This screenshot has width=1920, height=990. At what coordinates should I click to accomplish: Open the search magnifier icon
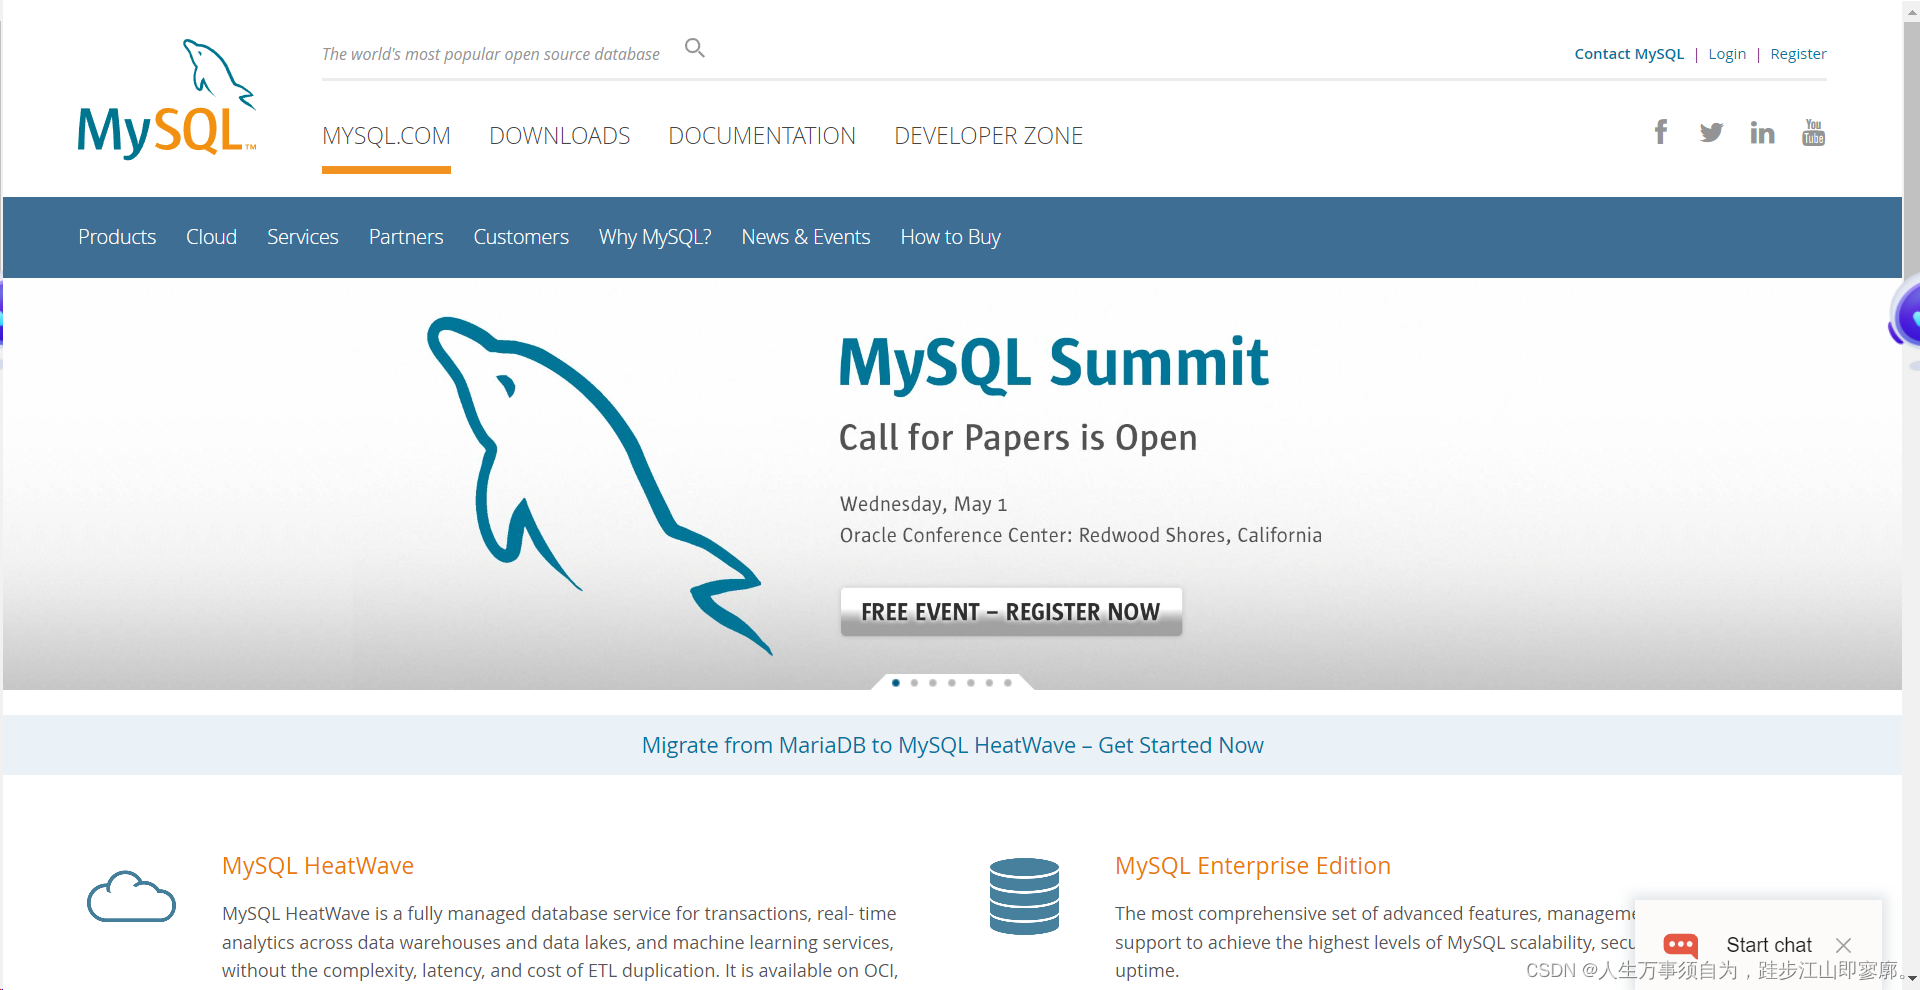coord(695,48)
